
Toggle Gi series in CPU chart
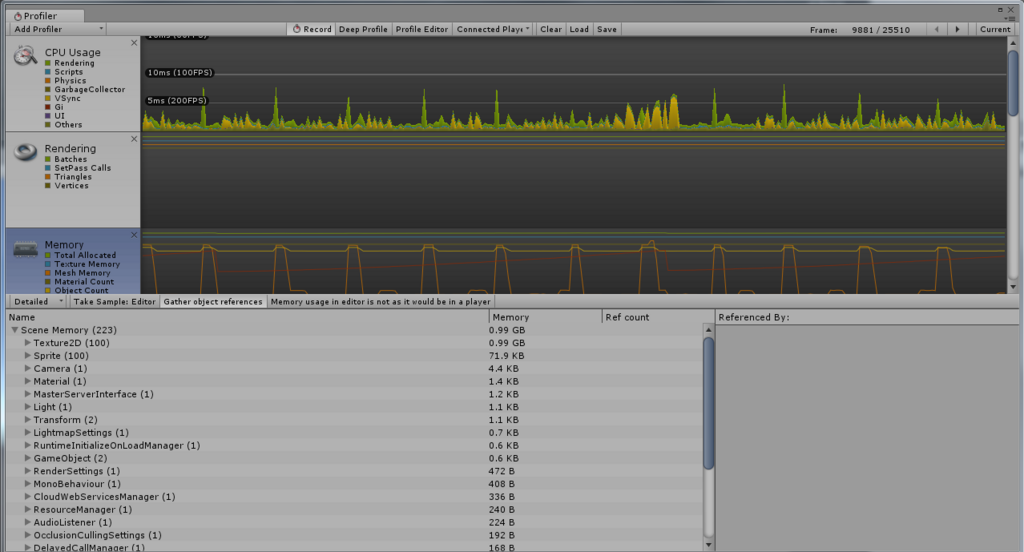48,107
